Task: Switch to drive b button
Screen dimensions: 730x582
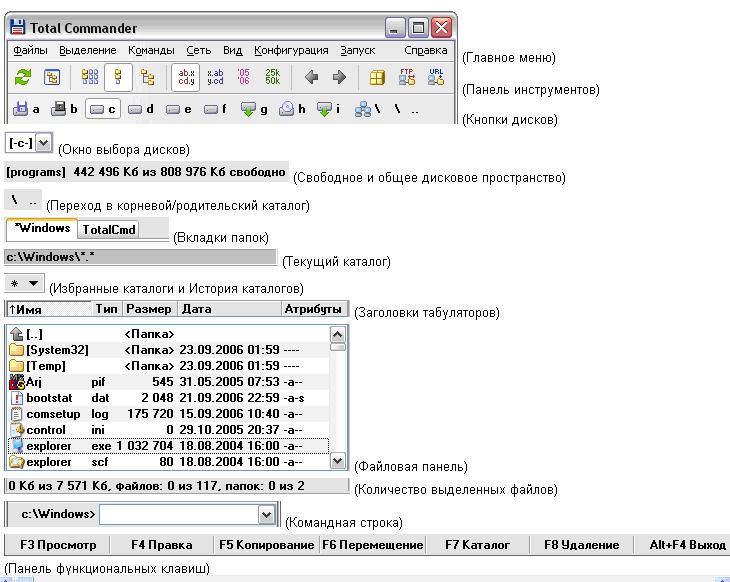Action: point(64,109)
